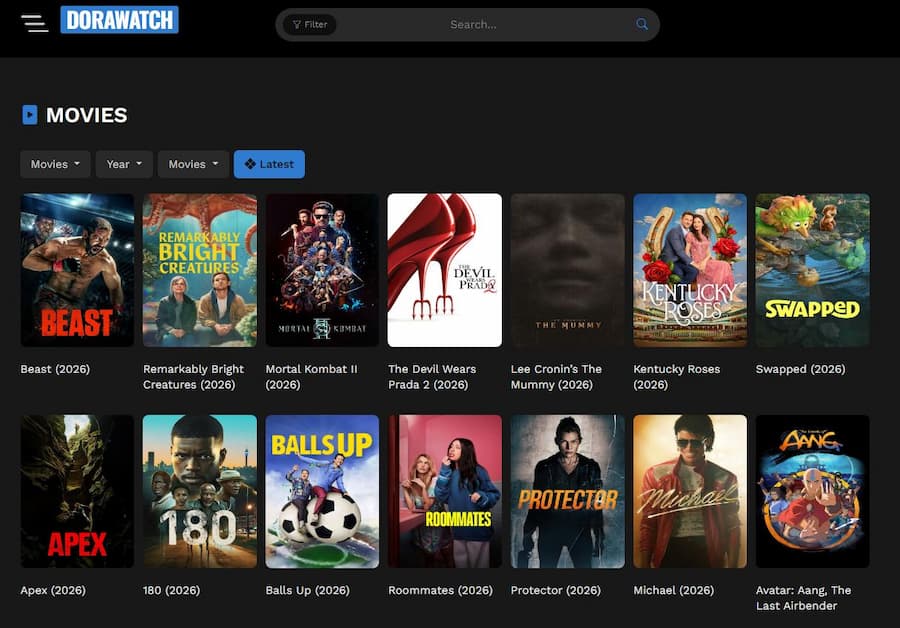This screenshot has height=628, width=900.
Task: Open The Devil Wears Prada poster
Action: click(445, 270)
